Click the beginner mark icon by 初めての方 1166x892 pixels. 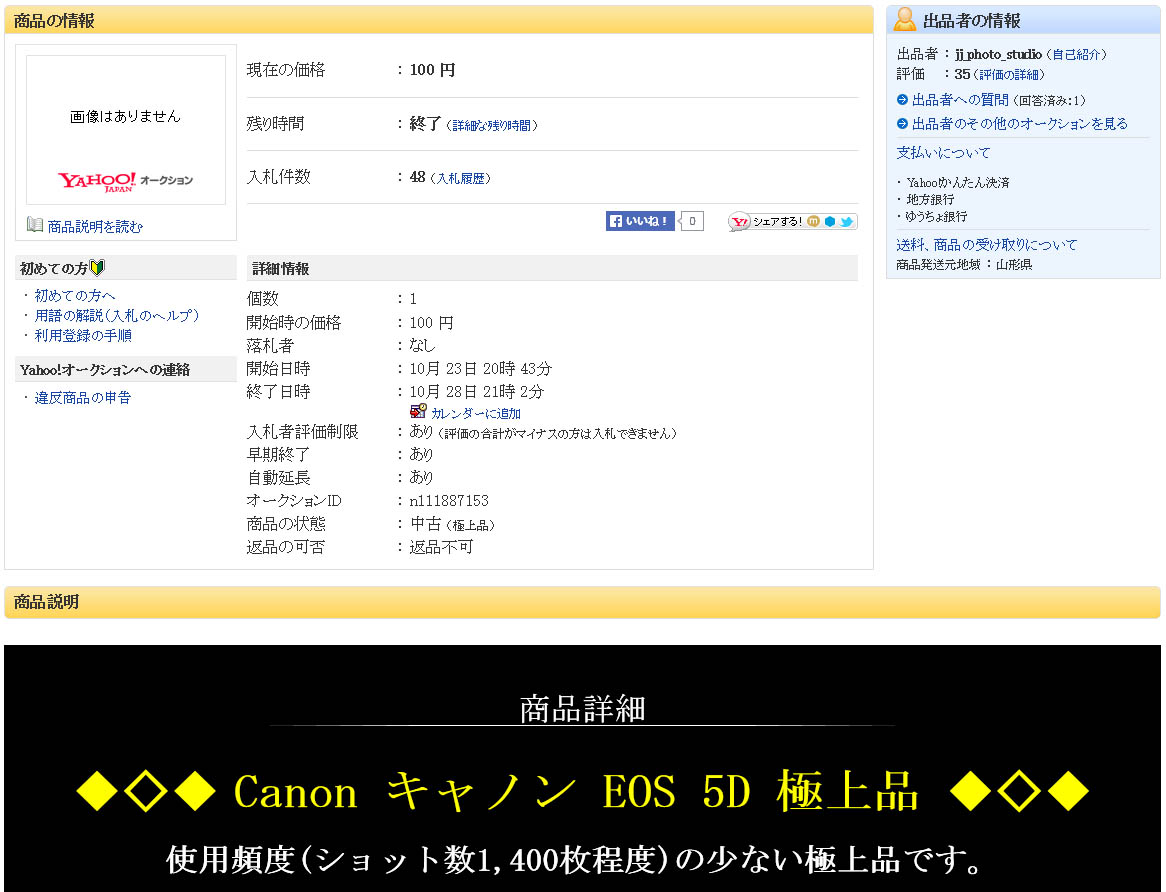[x=97, y=268]
